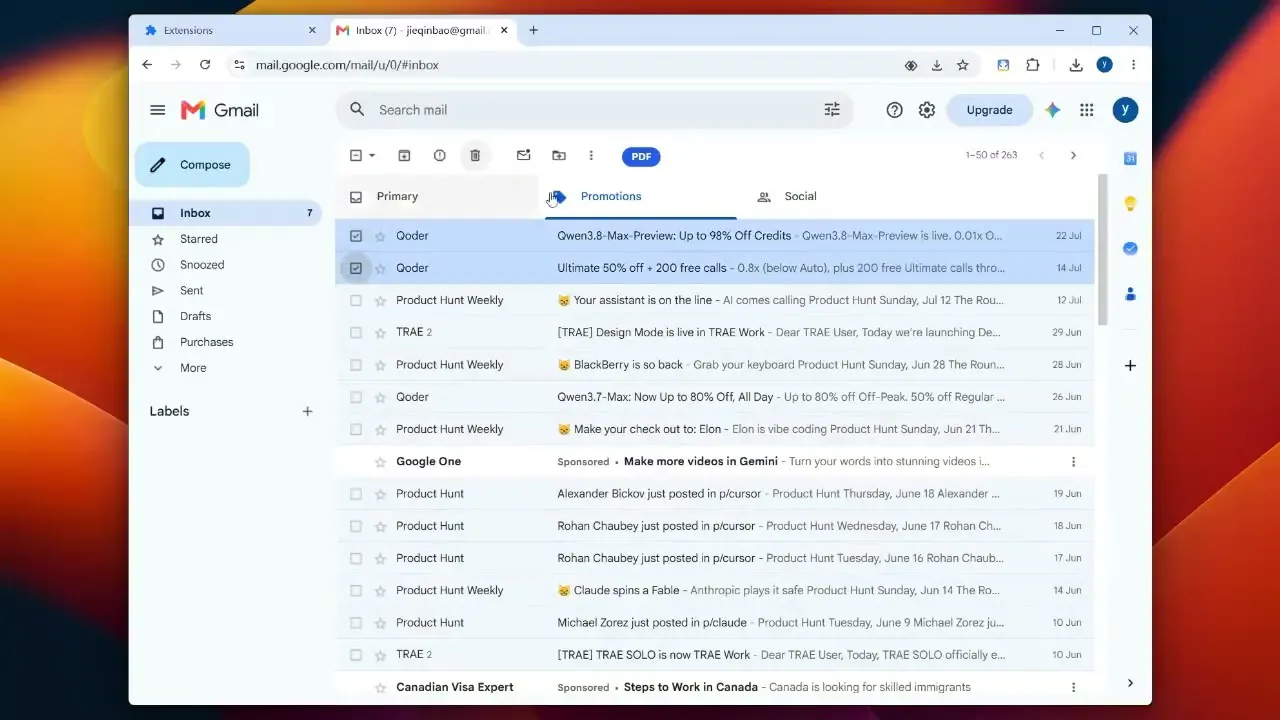Click the Gmail logo

coord(220,110)
